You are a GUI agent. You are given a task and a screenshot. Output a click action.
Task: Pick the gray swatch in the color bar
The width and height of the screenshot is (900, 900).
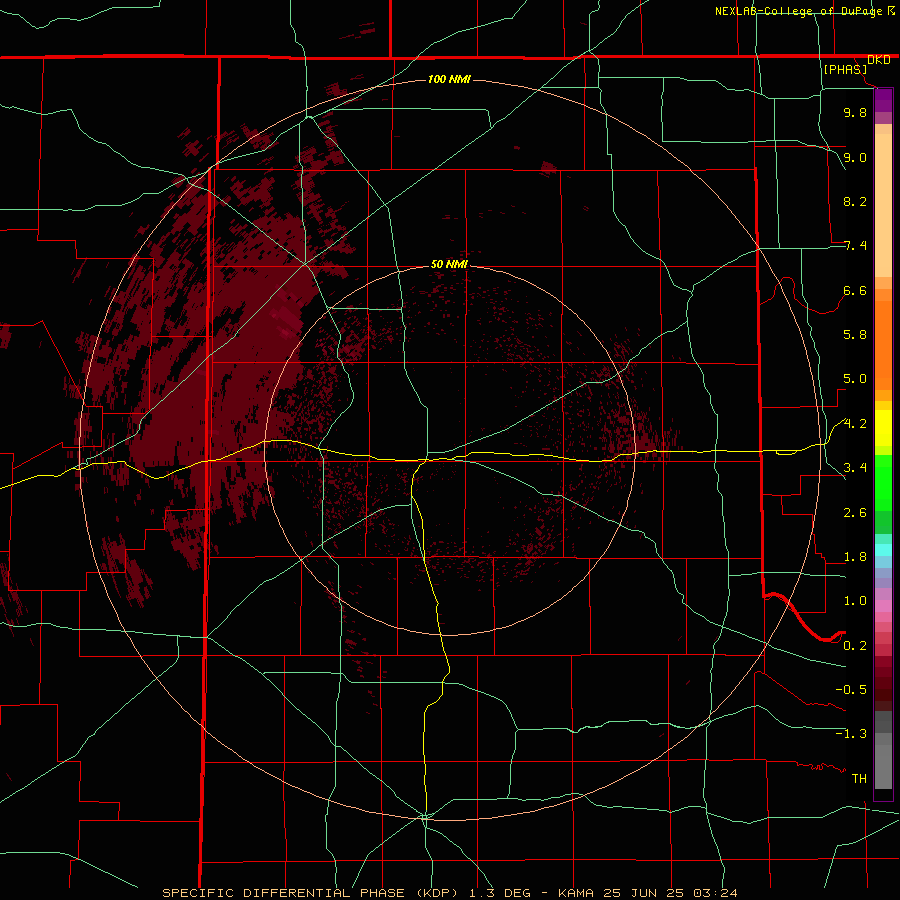pos(883,766)
